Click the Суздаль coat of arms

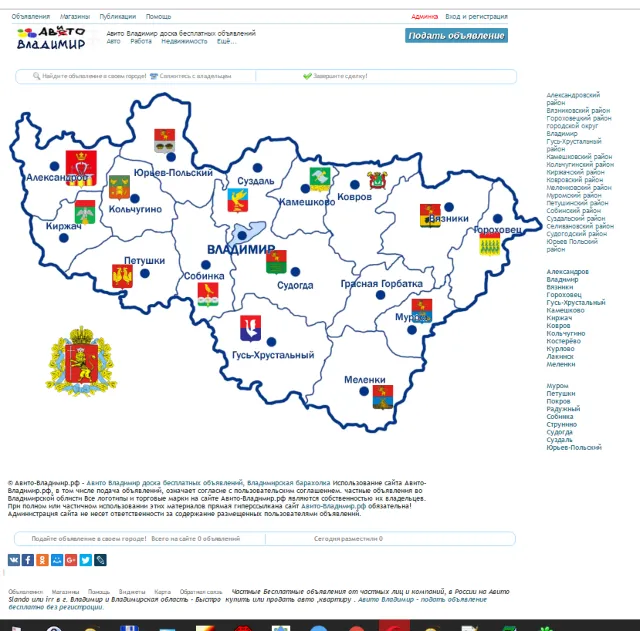coord(238,200)
